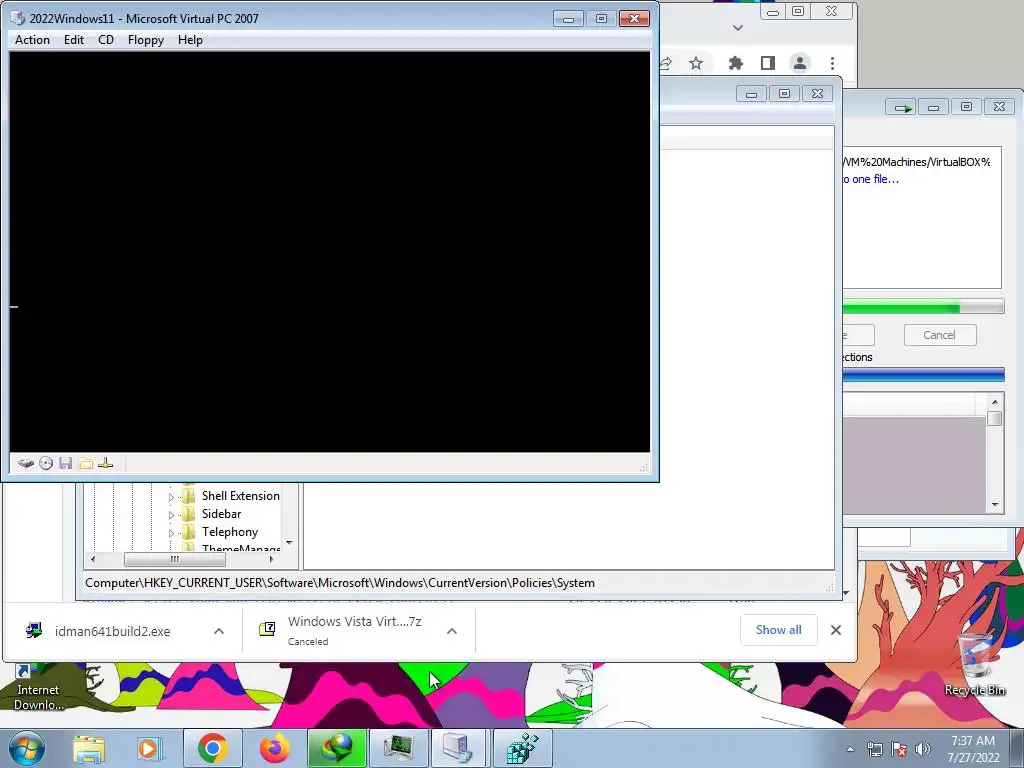Switch to Google Chrome in the taskbar

213,748
